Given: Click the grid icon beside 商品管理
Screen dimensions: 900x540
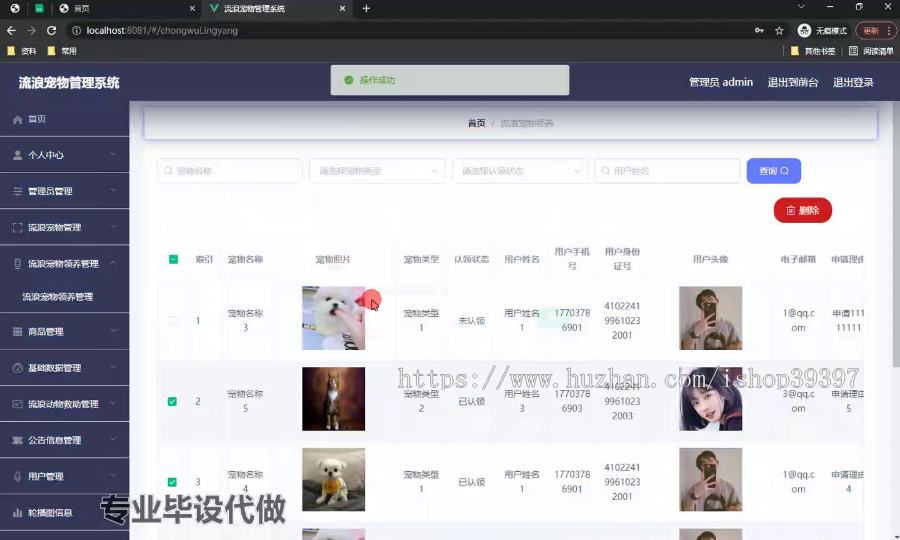Looking at the screenshot, I should tap(17, 332).
